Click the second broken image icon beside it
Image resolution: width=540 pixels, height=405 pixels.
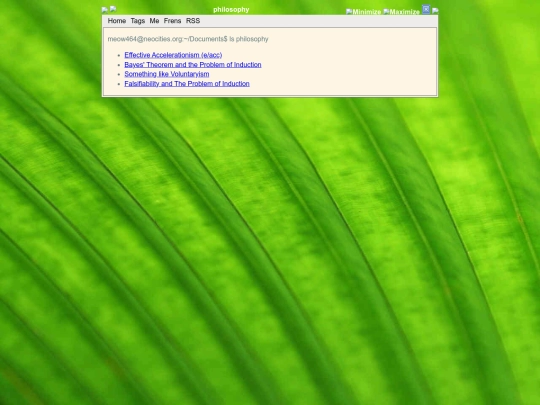coord(113,9)
